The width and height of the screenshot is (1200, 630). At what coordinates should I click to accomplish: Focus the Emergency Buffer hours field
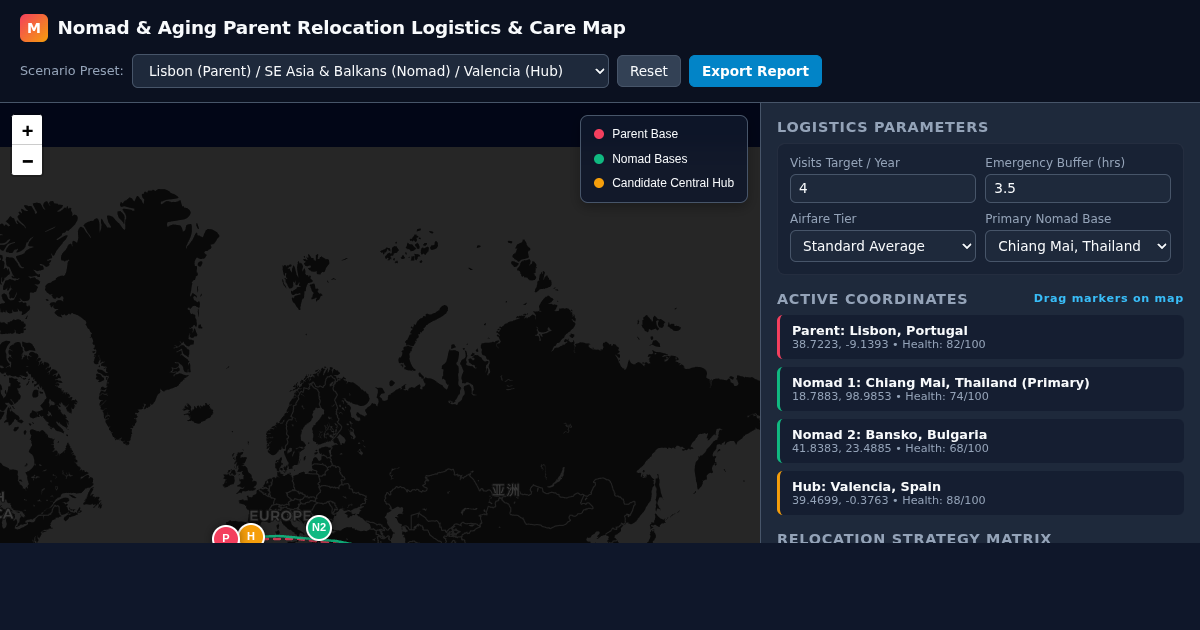click(1078, 188)
